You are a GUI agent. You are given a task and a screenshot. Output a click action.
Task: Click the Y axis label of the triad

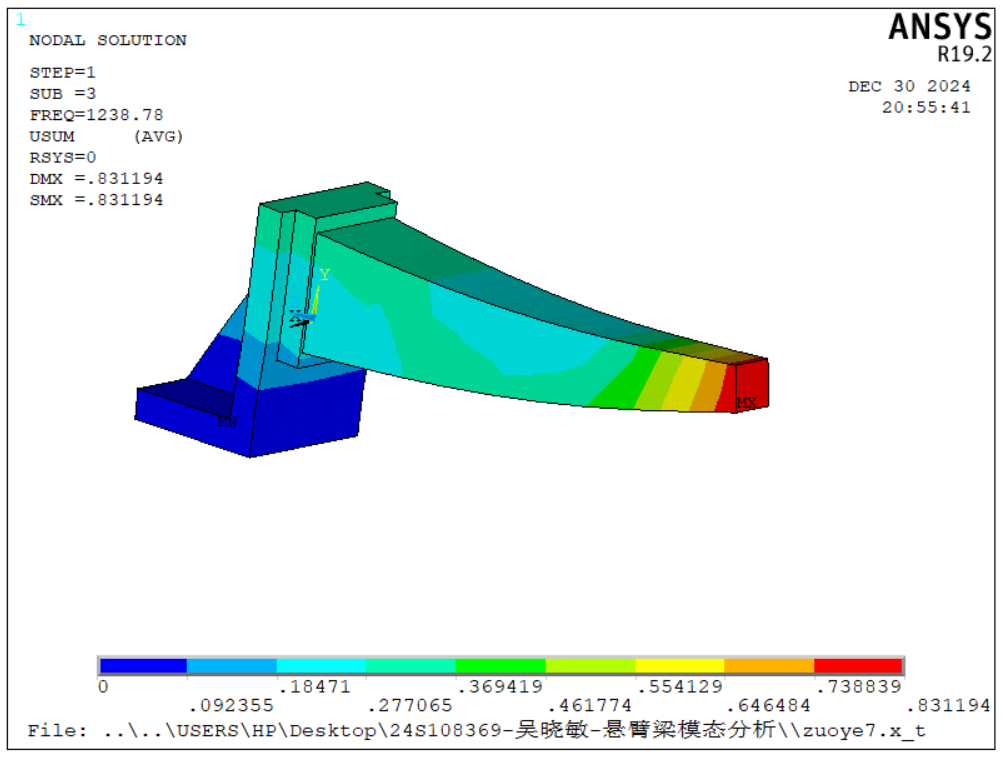[x=324, y=275]
